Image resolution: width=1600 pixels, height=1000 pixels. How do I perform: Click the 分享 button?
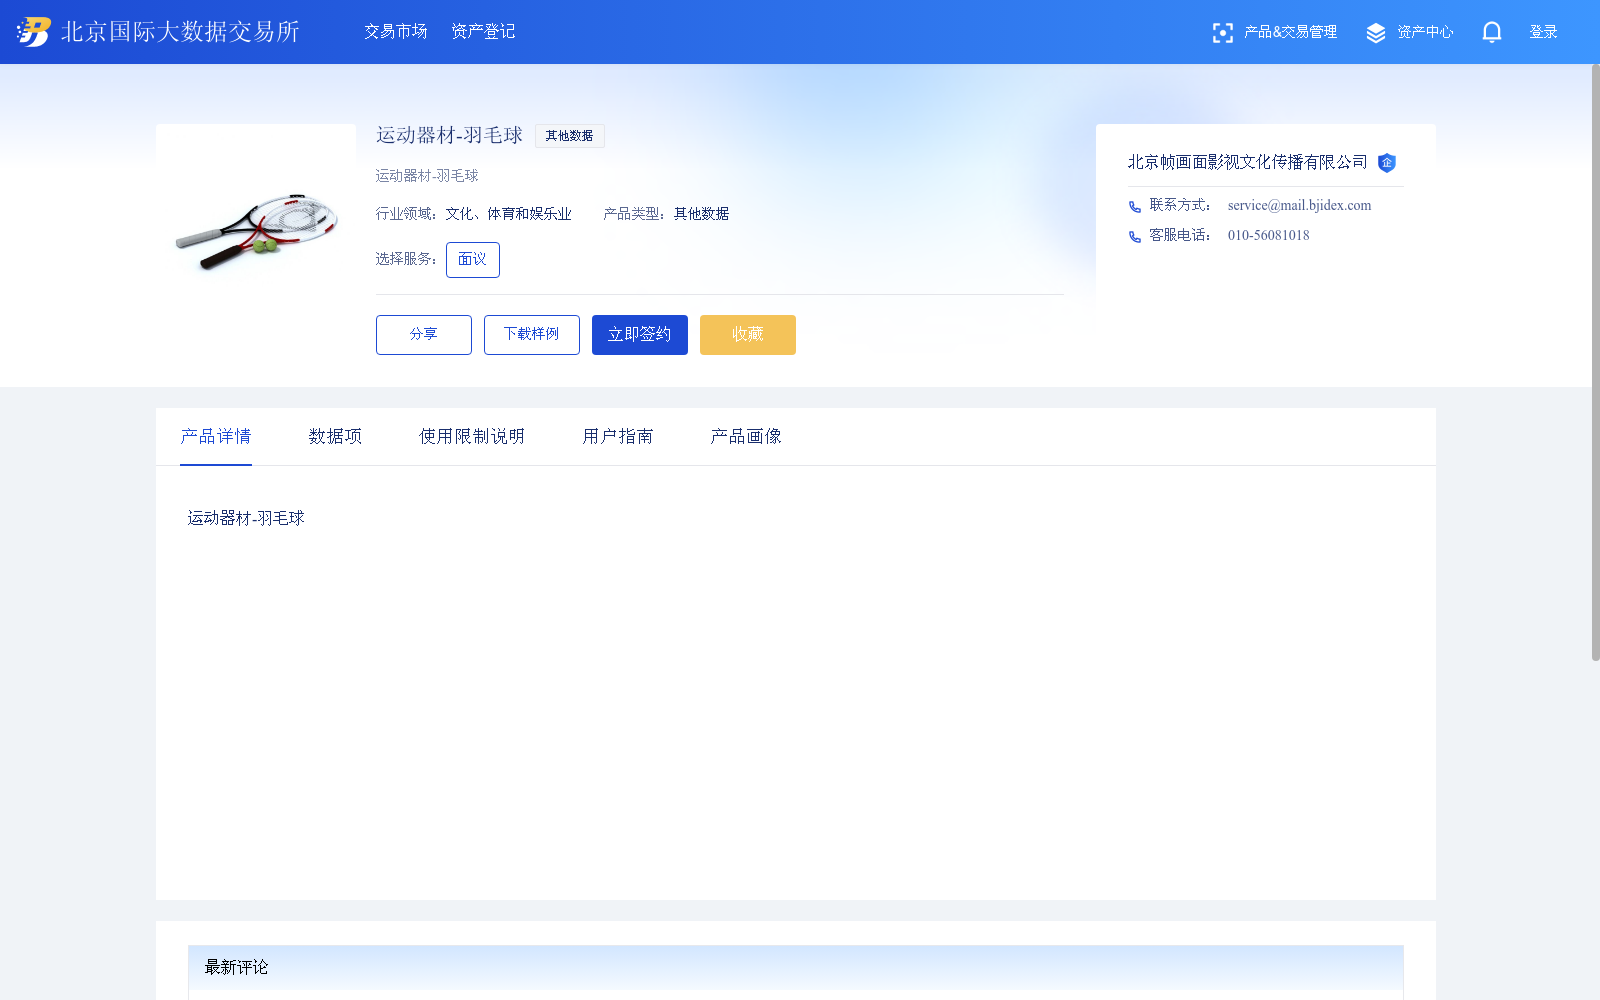[424, 335]
